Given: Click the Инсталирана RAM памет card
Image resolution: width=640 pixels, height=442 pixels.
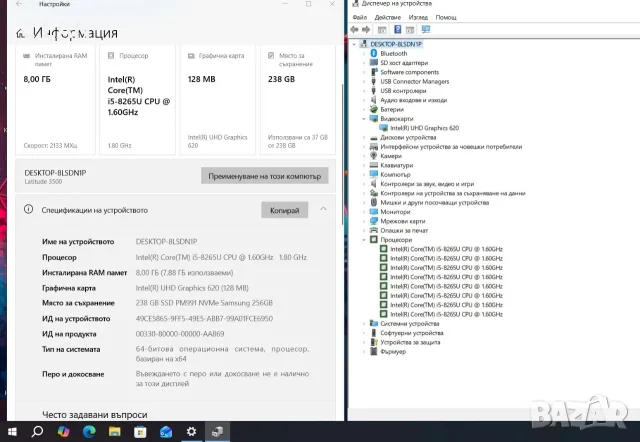Looking at the screenshot, I should [x=55, y=100].
